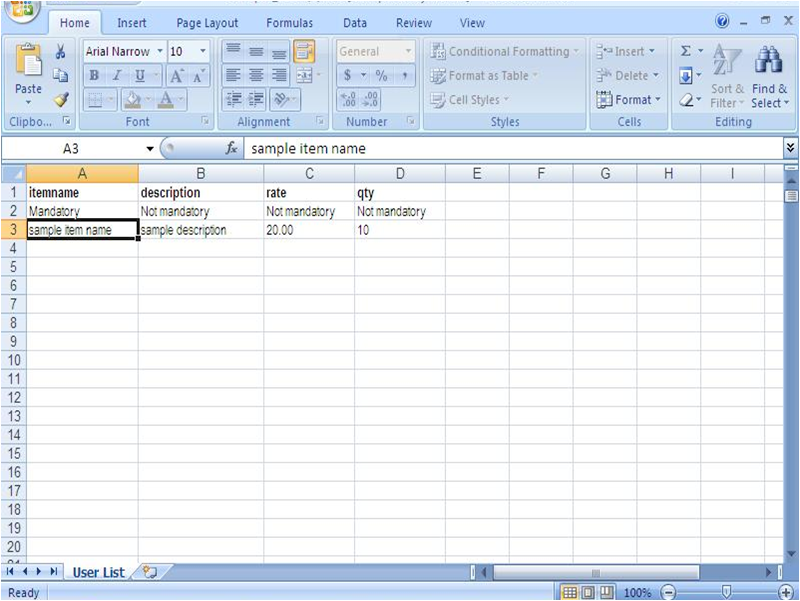Open the Review tab

pyautogui.click(x=414, y=23)
